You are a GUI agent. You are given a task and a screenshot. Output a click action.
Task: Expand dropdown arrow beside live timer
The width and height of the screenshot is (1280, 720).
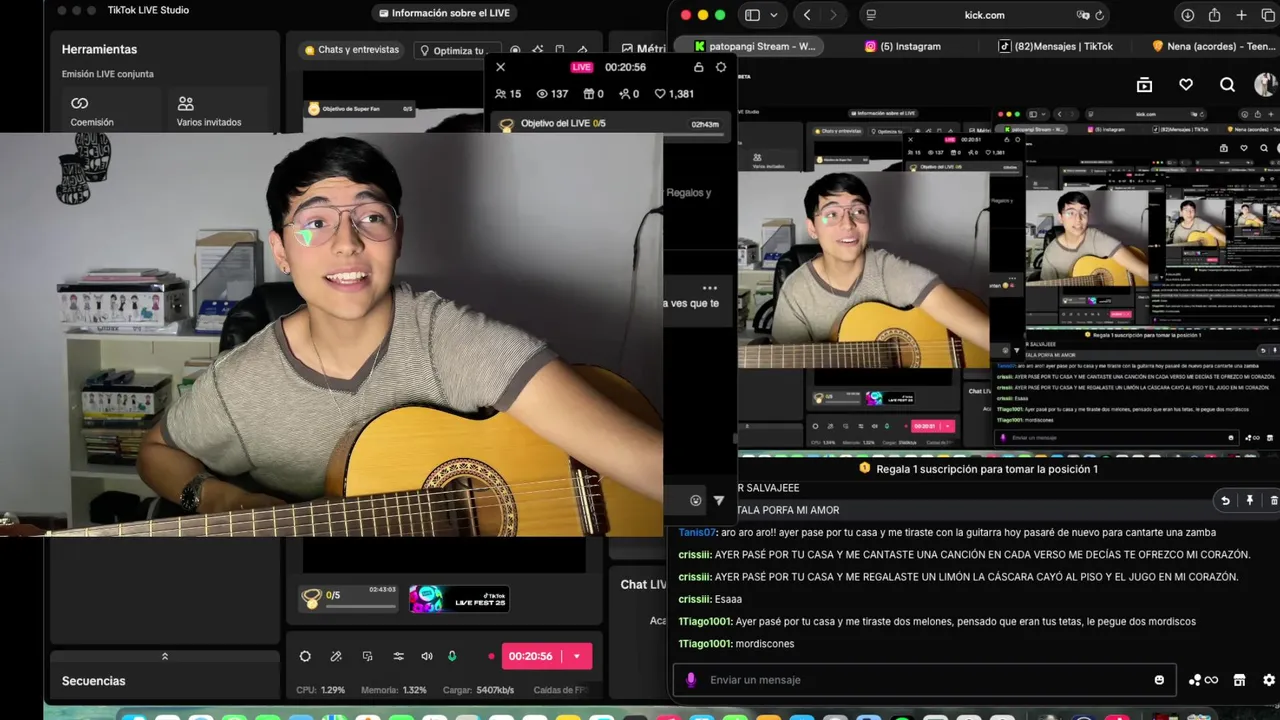tap(577, 656)
